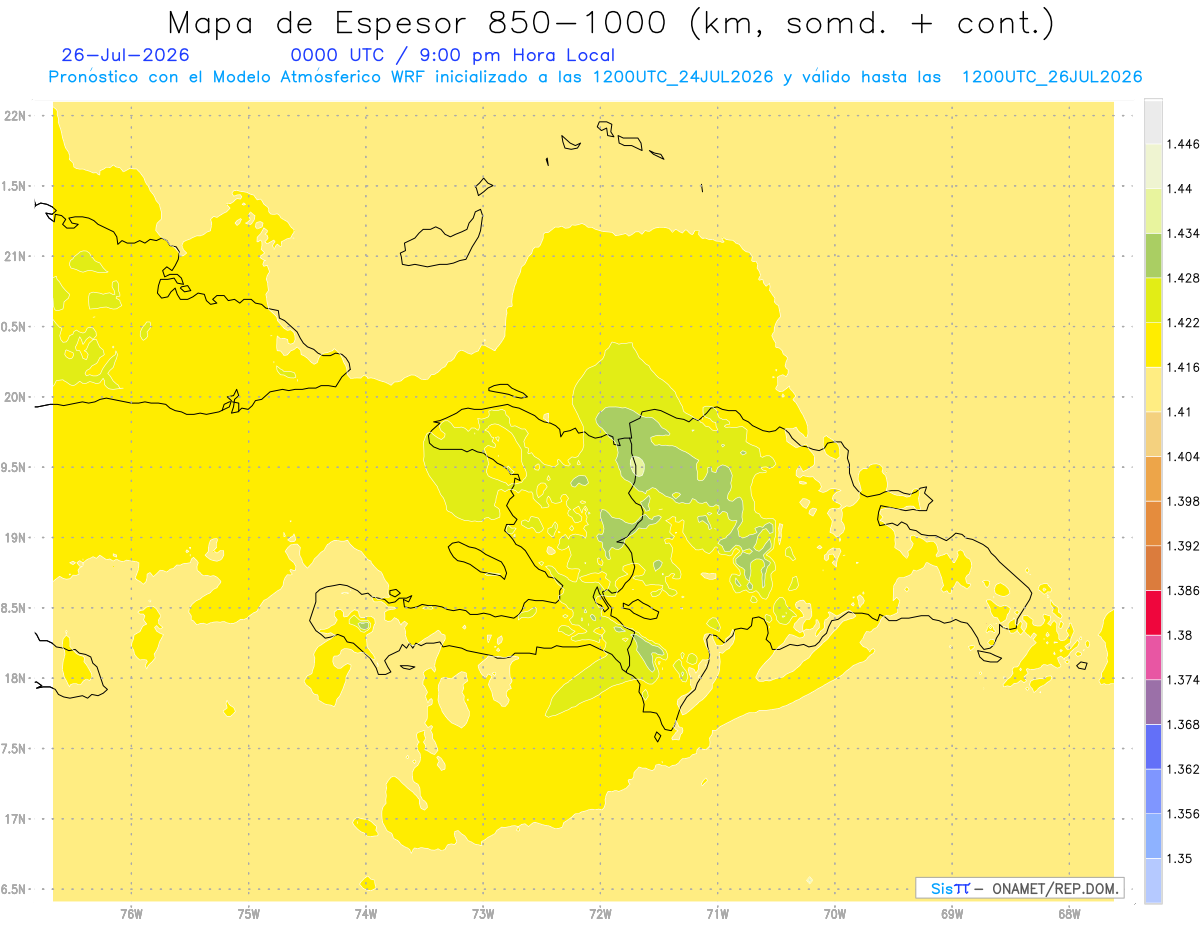Click the legend value '1.434'
The height and width of the screenshot is (927, 1200).
pyautogui.click(x=1182, y=233)
